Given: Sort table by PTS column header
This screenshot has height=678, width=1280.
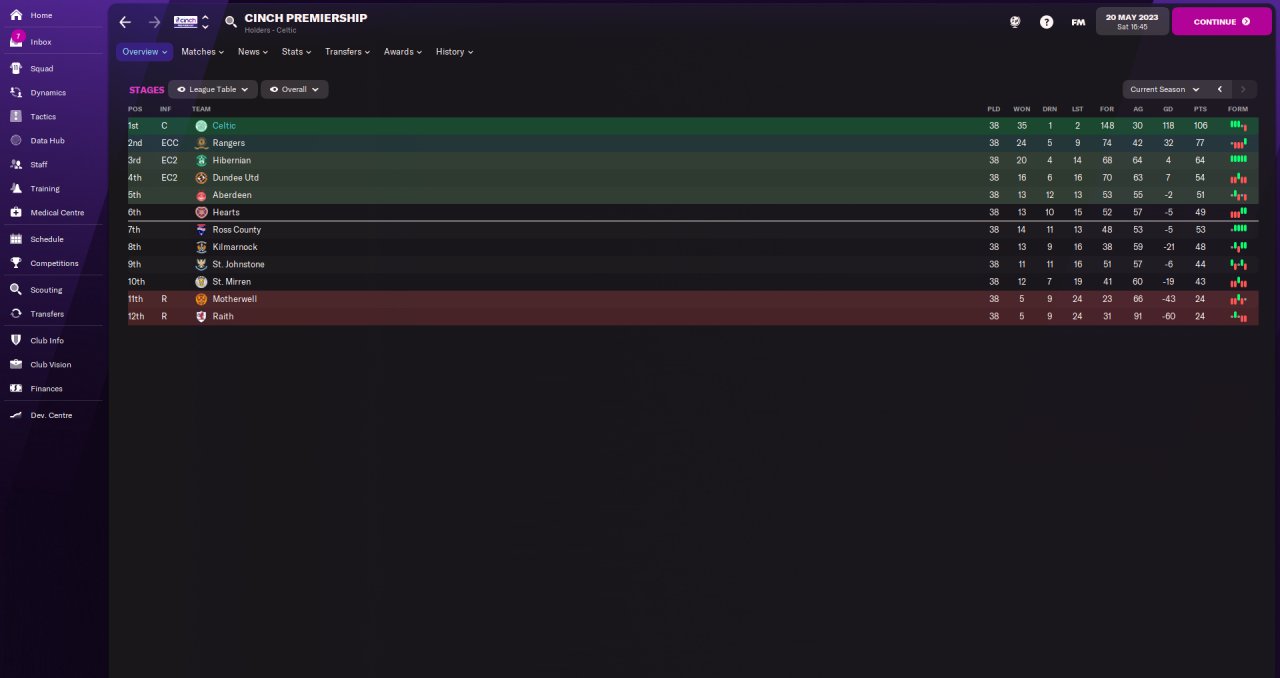Looking at the screenshot, I should [x=1200, y=108].
